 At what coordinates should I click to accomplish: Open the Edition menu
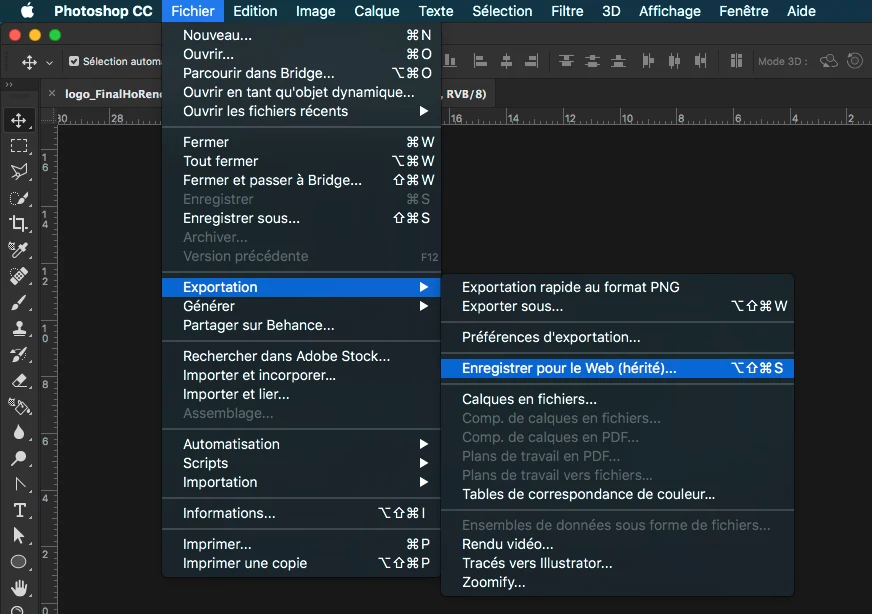pyautogui.click(x=255, y=11)
